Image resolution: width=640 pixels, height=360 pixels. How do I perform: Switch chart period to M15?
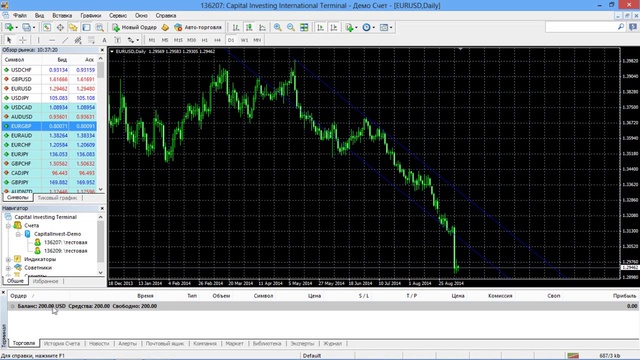pyautogui.click(x=178, y=40)
